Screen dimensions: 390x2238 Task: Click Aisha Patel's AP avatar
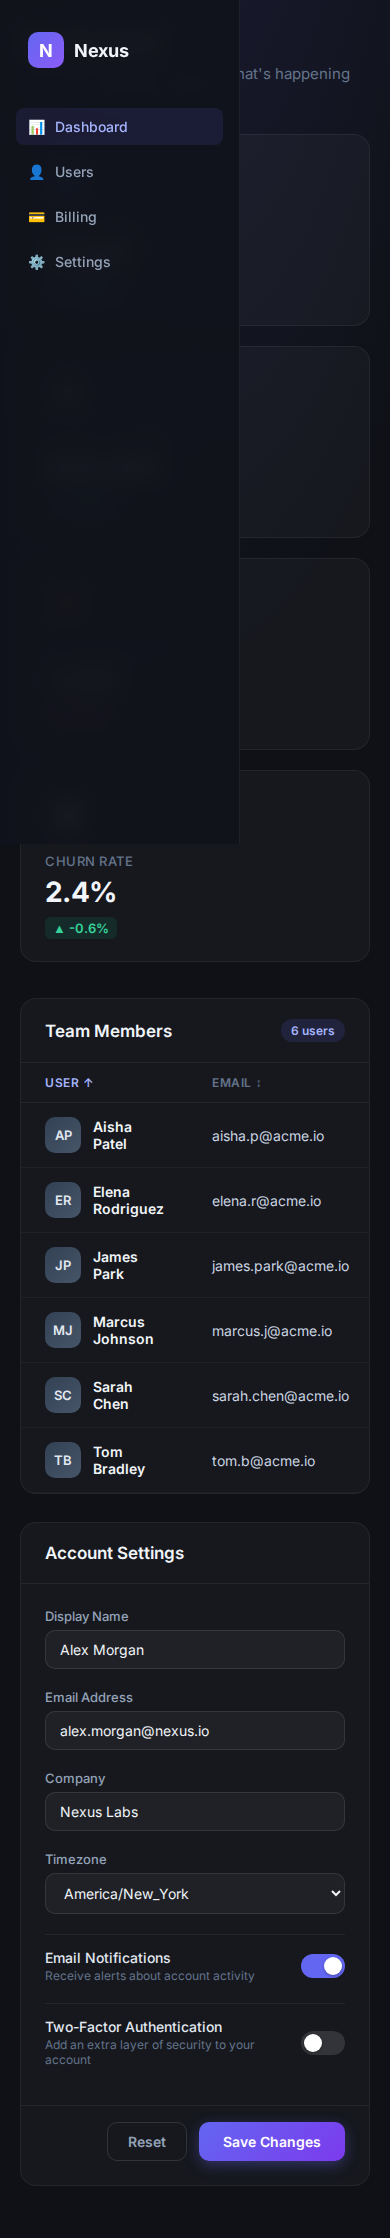click(x=63, y=1135)
